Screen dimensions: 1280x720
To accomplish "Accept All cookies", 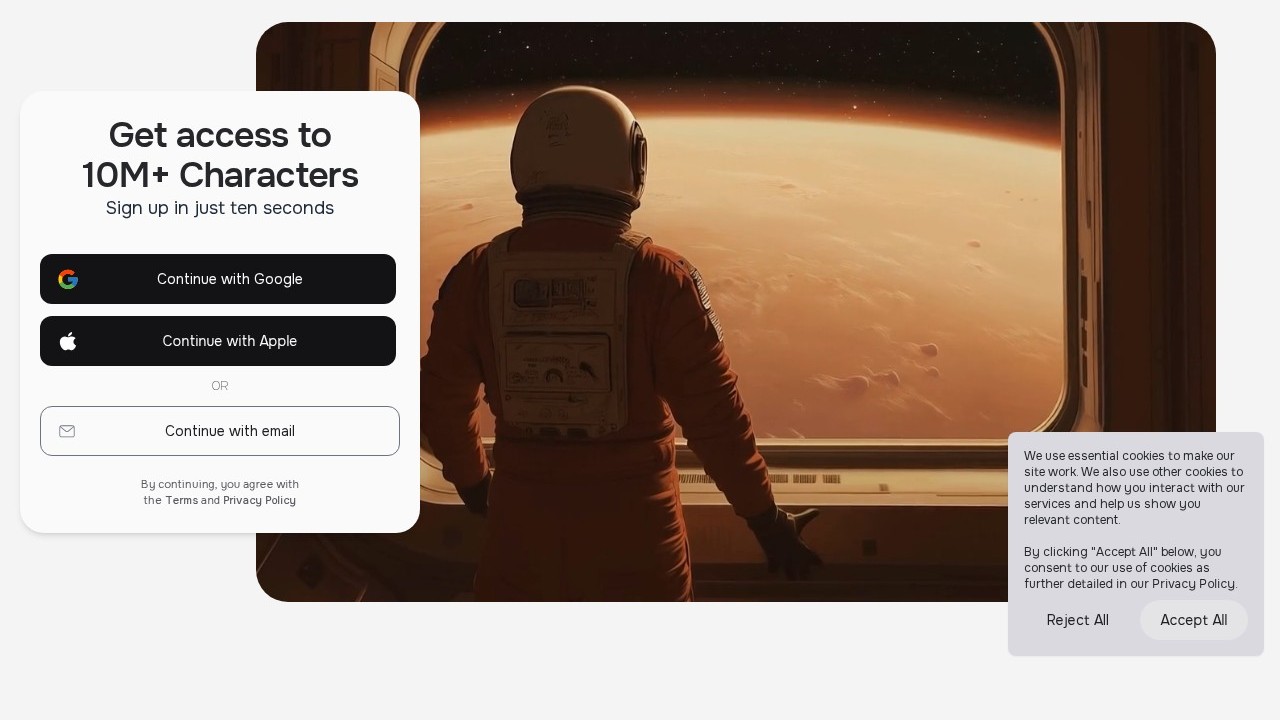I will click(x=1194, y=620).
